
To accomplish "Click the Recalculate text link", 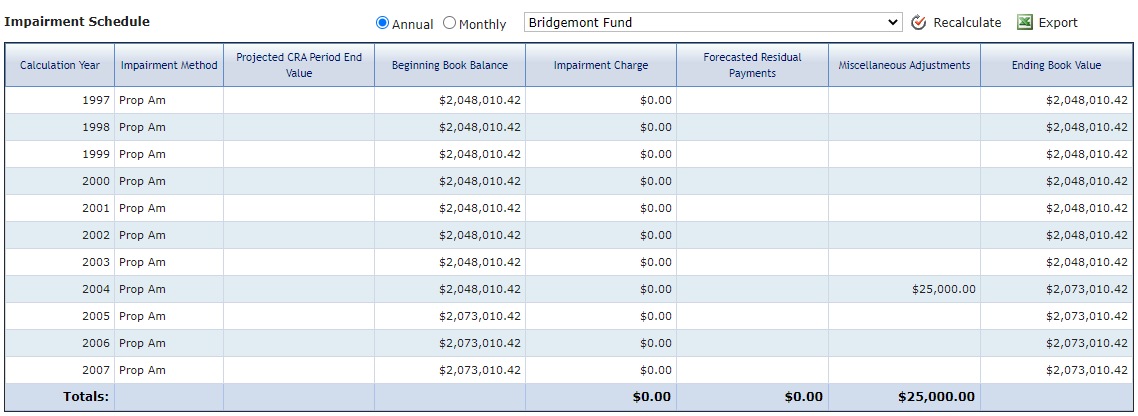I will tap(967, 23).
